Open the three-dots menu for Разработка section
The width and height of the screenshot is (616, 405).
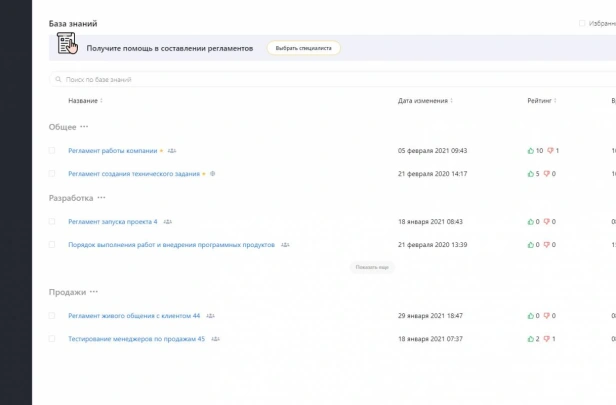[101, 198]
